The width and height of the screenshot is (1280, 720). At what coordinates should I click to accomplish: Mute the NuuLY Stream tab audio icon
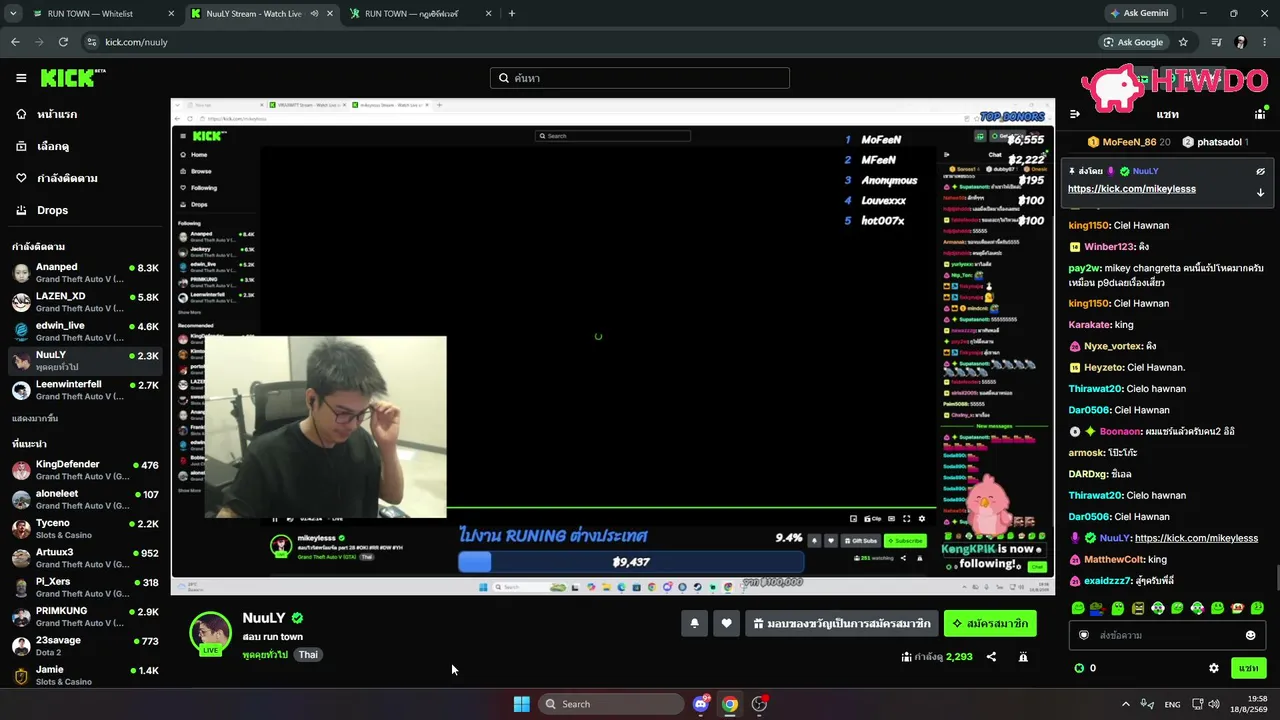[314, 14]
